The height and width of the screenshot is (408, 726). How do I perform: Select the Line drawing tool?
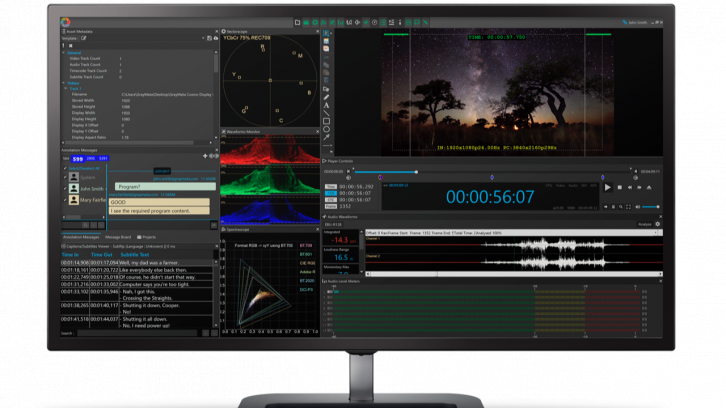click(326, 113)
